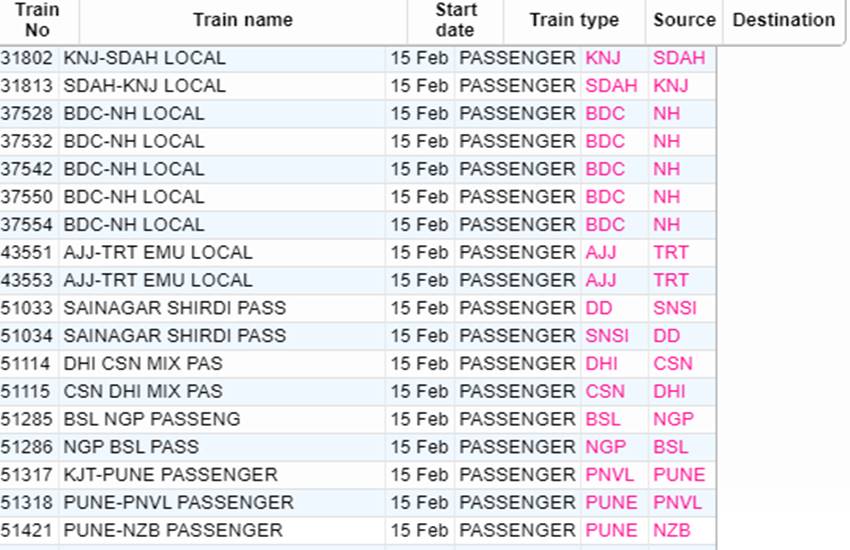Click the Destination column header

783,20
